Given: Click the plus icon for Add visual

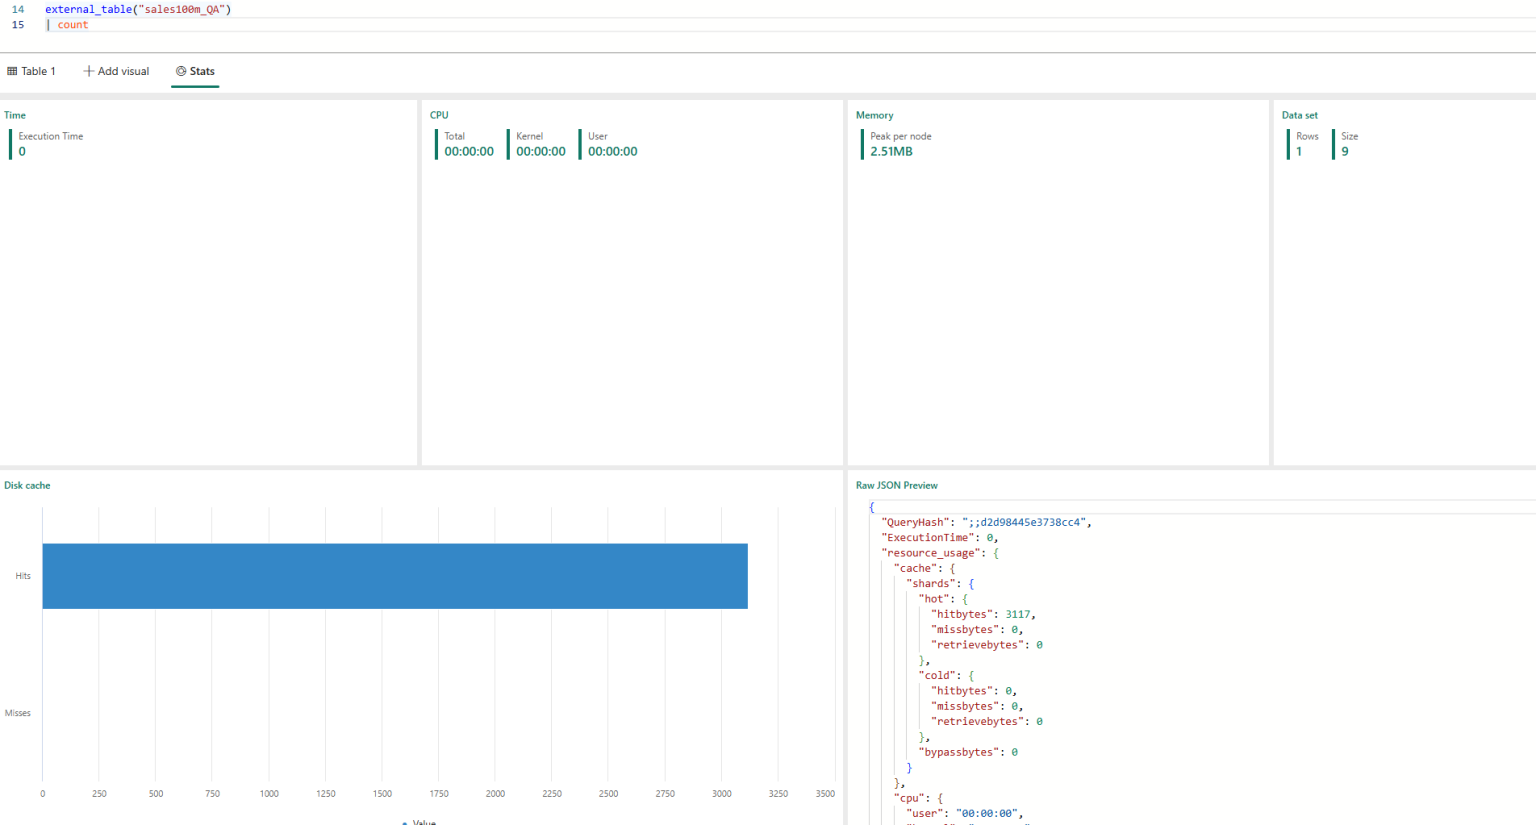Looking at the screenshot, I should [88, 71].
